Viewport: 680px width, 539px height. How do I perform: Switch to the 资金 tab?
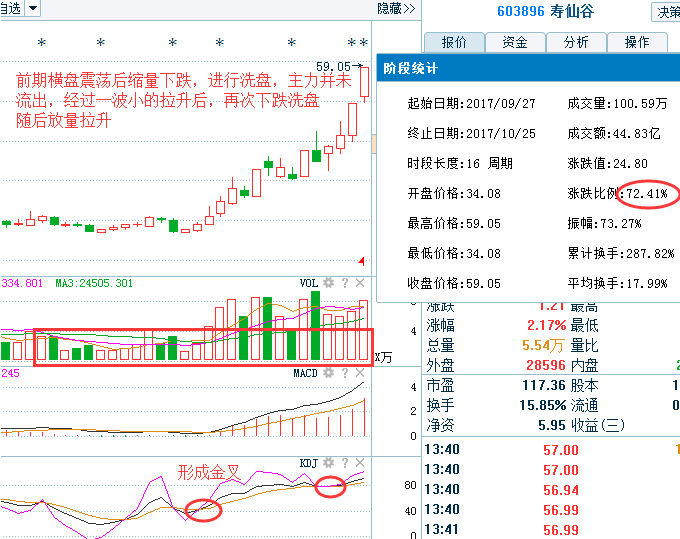[515, 42]
